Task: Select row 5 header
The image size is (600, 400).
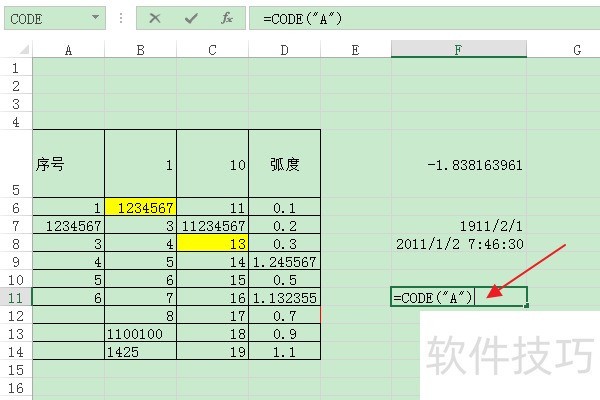Action: (x=16, y=164)
